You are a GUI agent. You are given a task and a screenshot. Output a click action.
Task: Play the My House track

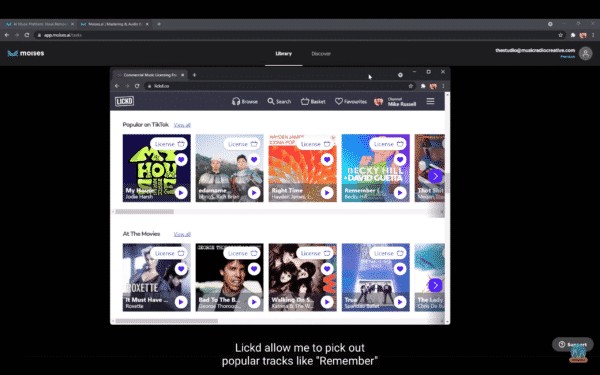point(181,193)
